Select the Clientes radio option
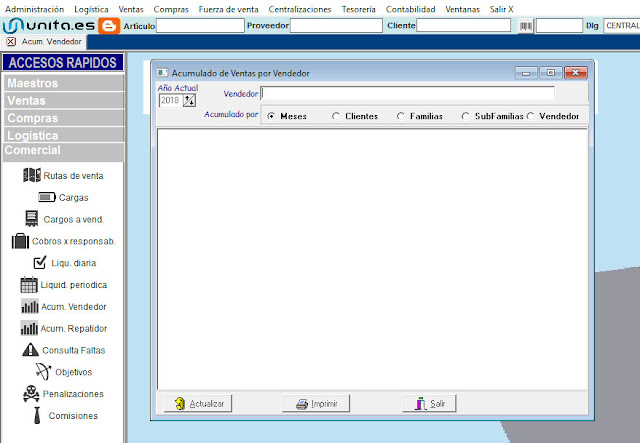640x443 pixels. [x=336, y=116]
